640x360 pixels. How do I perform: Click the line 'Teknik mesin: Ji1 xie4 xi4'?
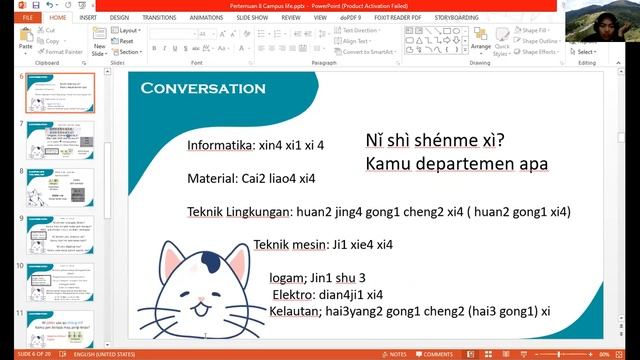point(323,244)
